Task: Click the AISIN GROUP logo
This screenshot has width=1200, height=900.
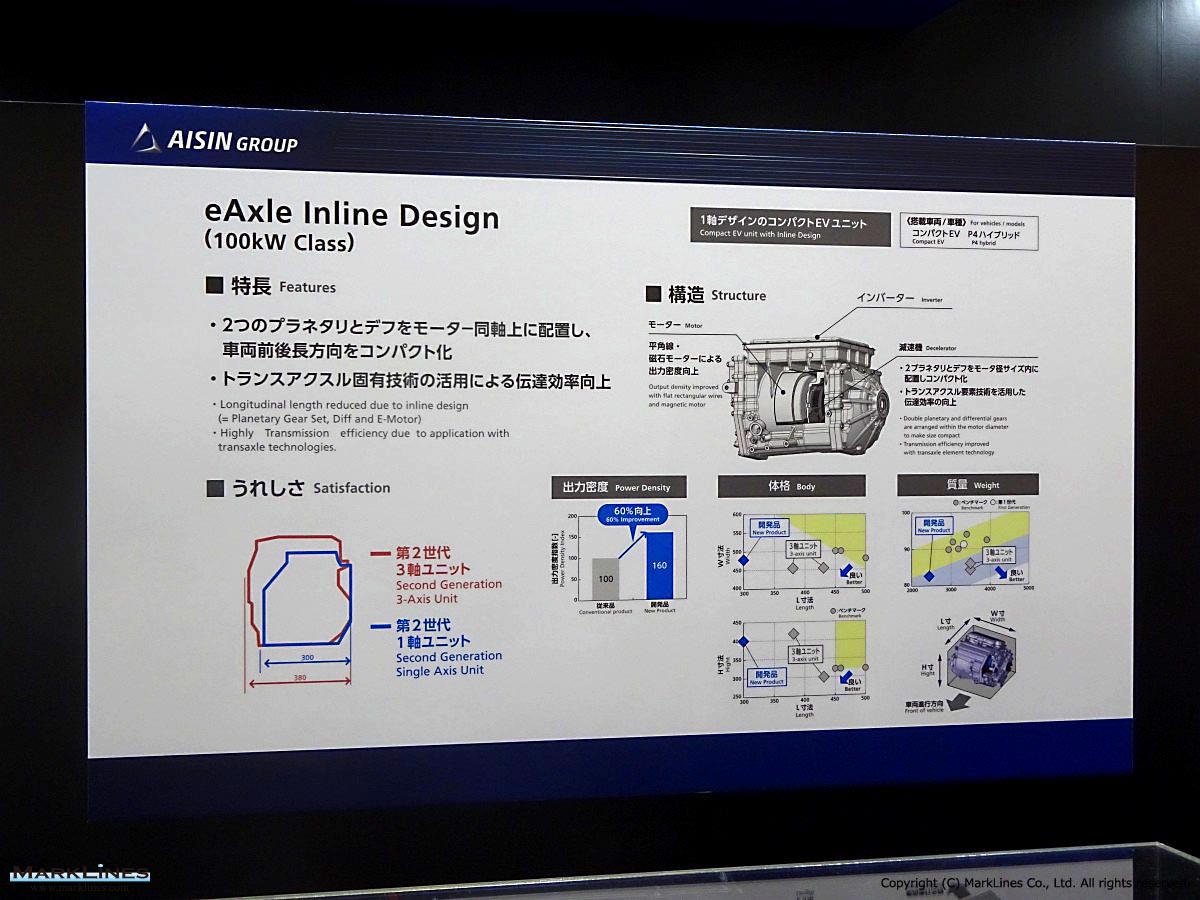Action: [x=214, y=140]
